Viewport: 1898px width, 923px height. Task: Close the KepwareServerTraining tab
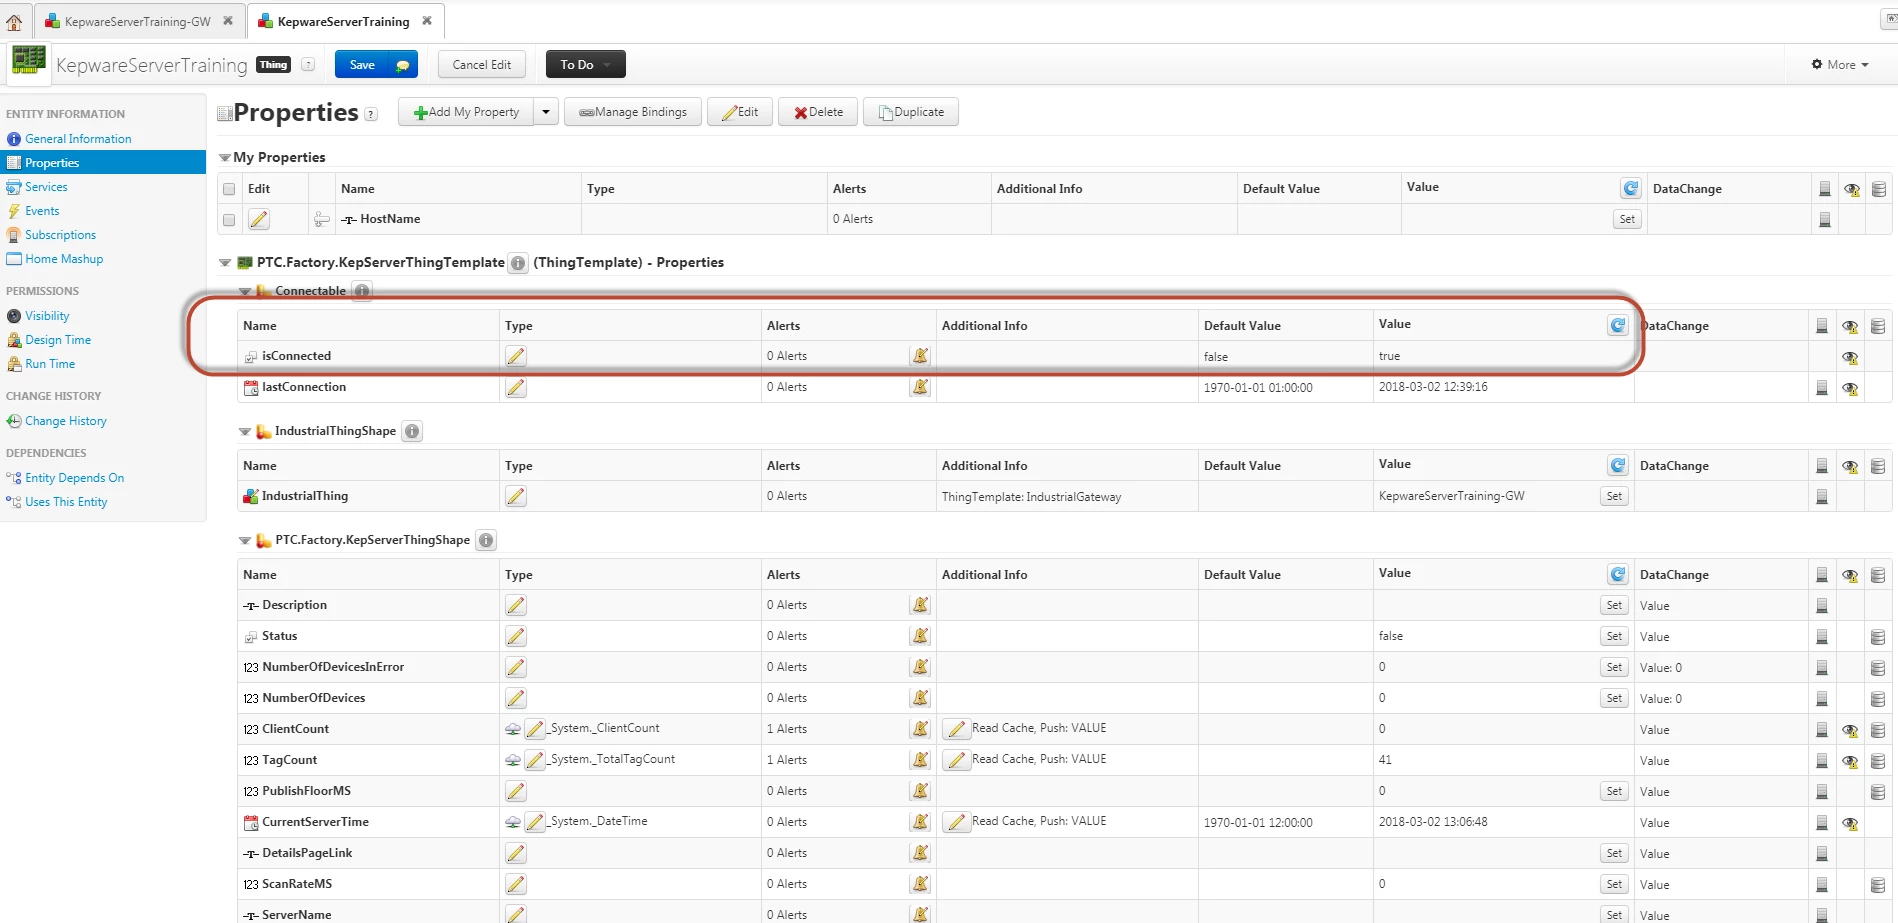[x=427, y=20]
